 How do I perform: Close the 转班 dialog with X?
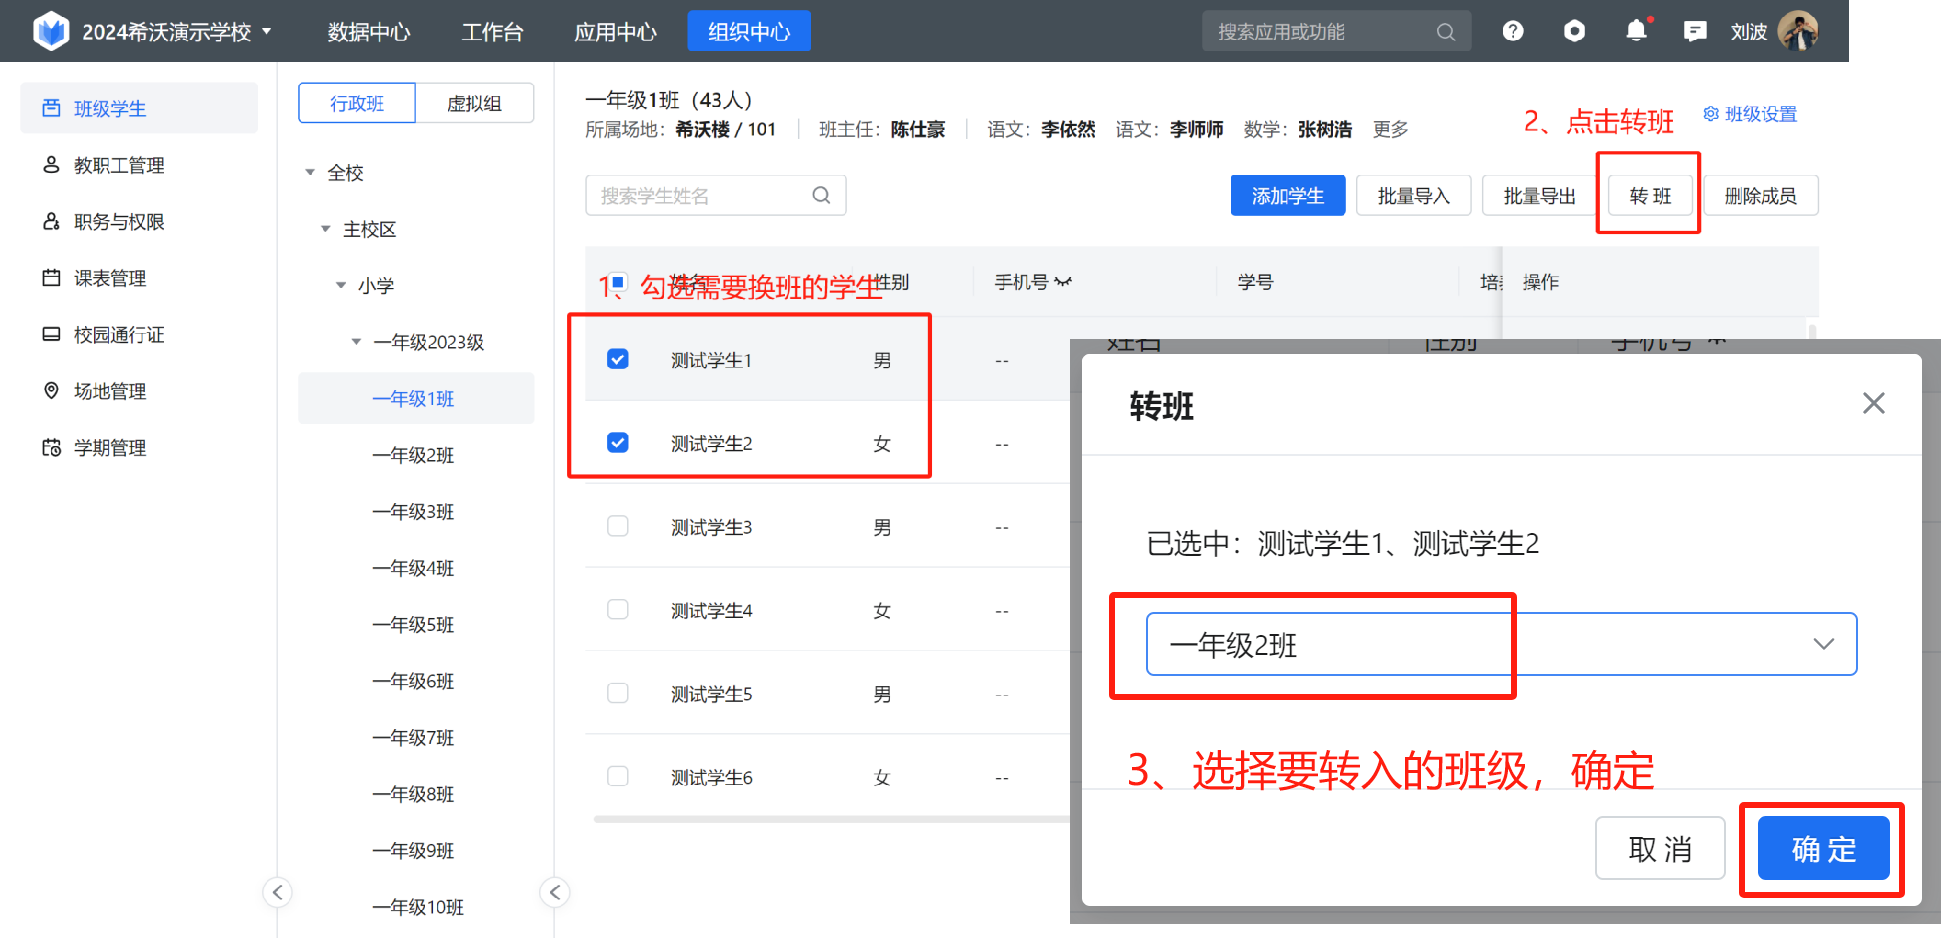point(1874,403)
